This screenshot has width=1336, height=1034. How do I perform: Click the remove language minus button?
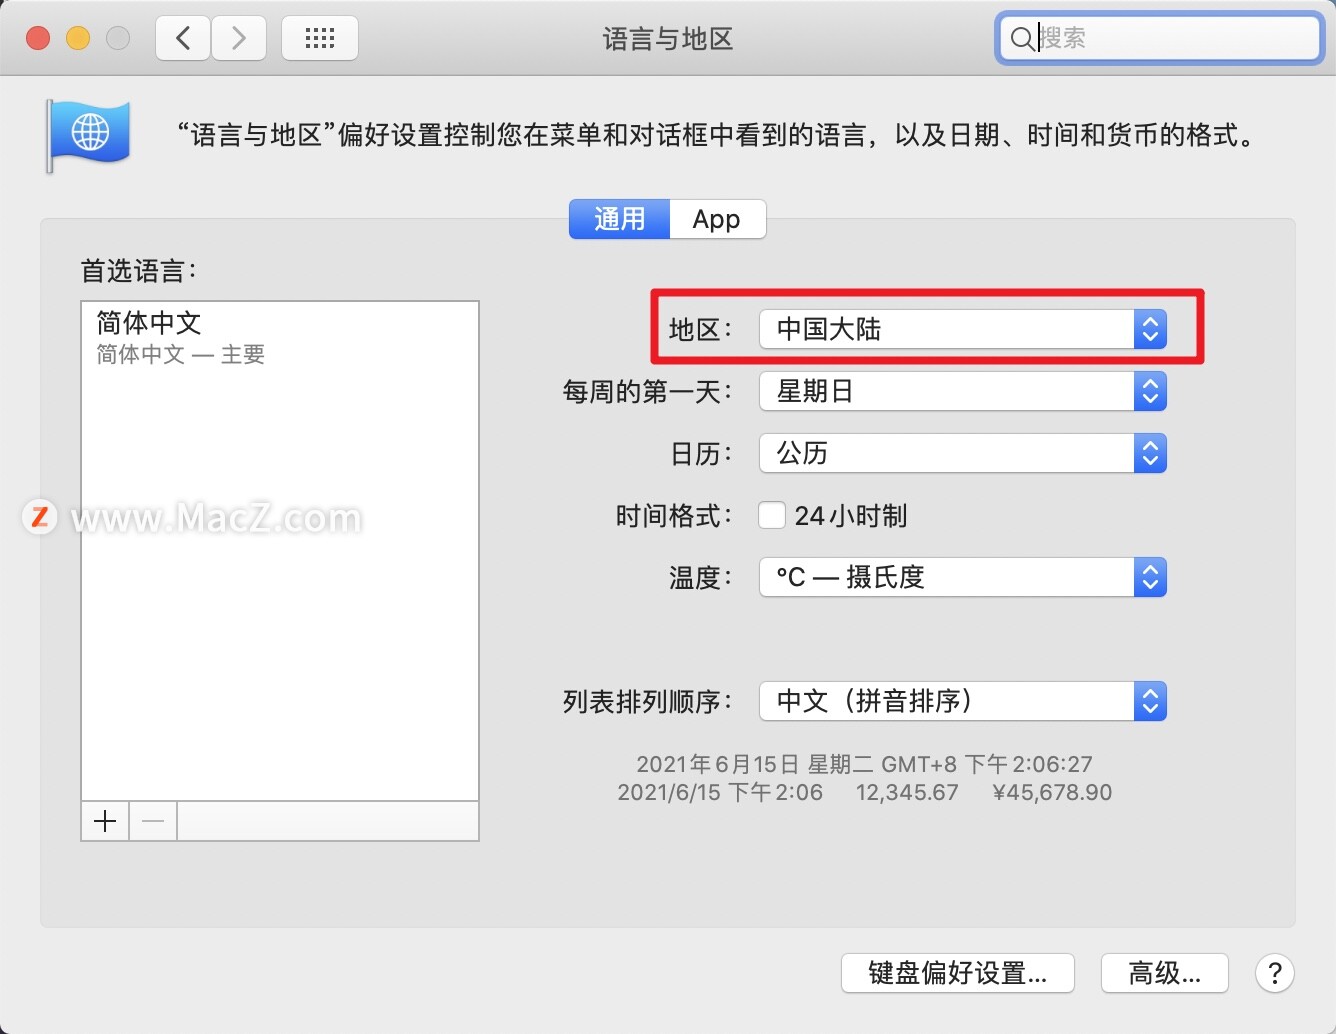(x=152, y=820)
